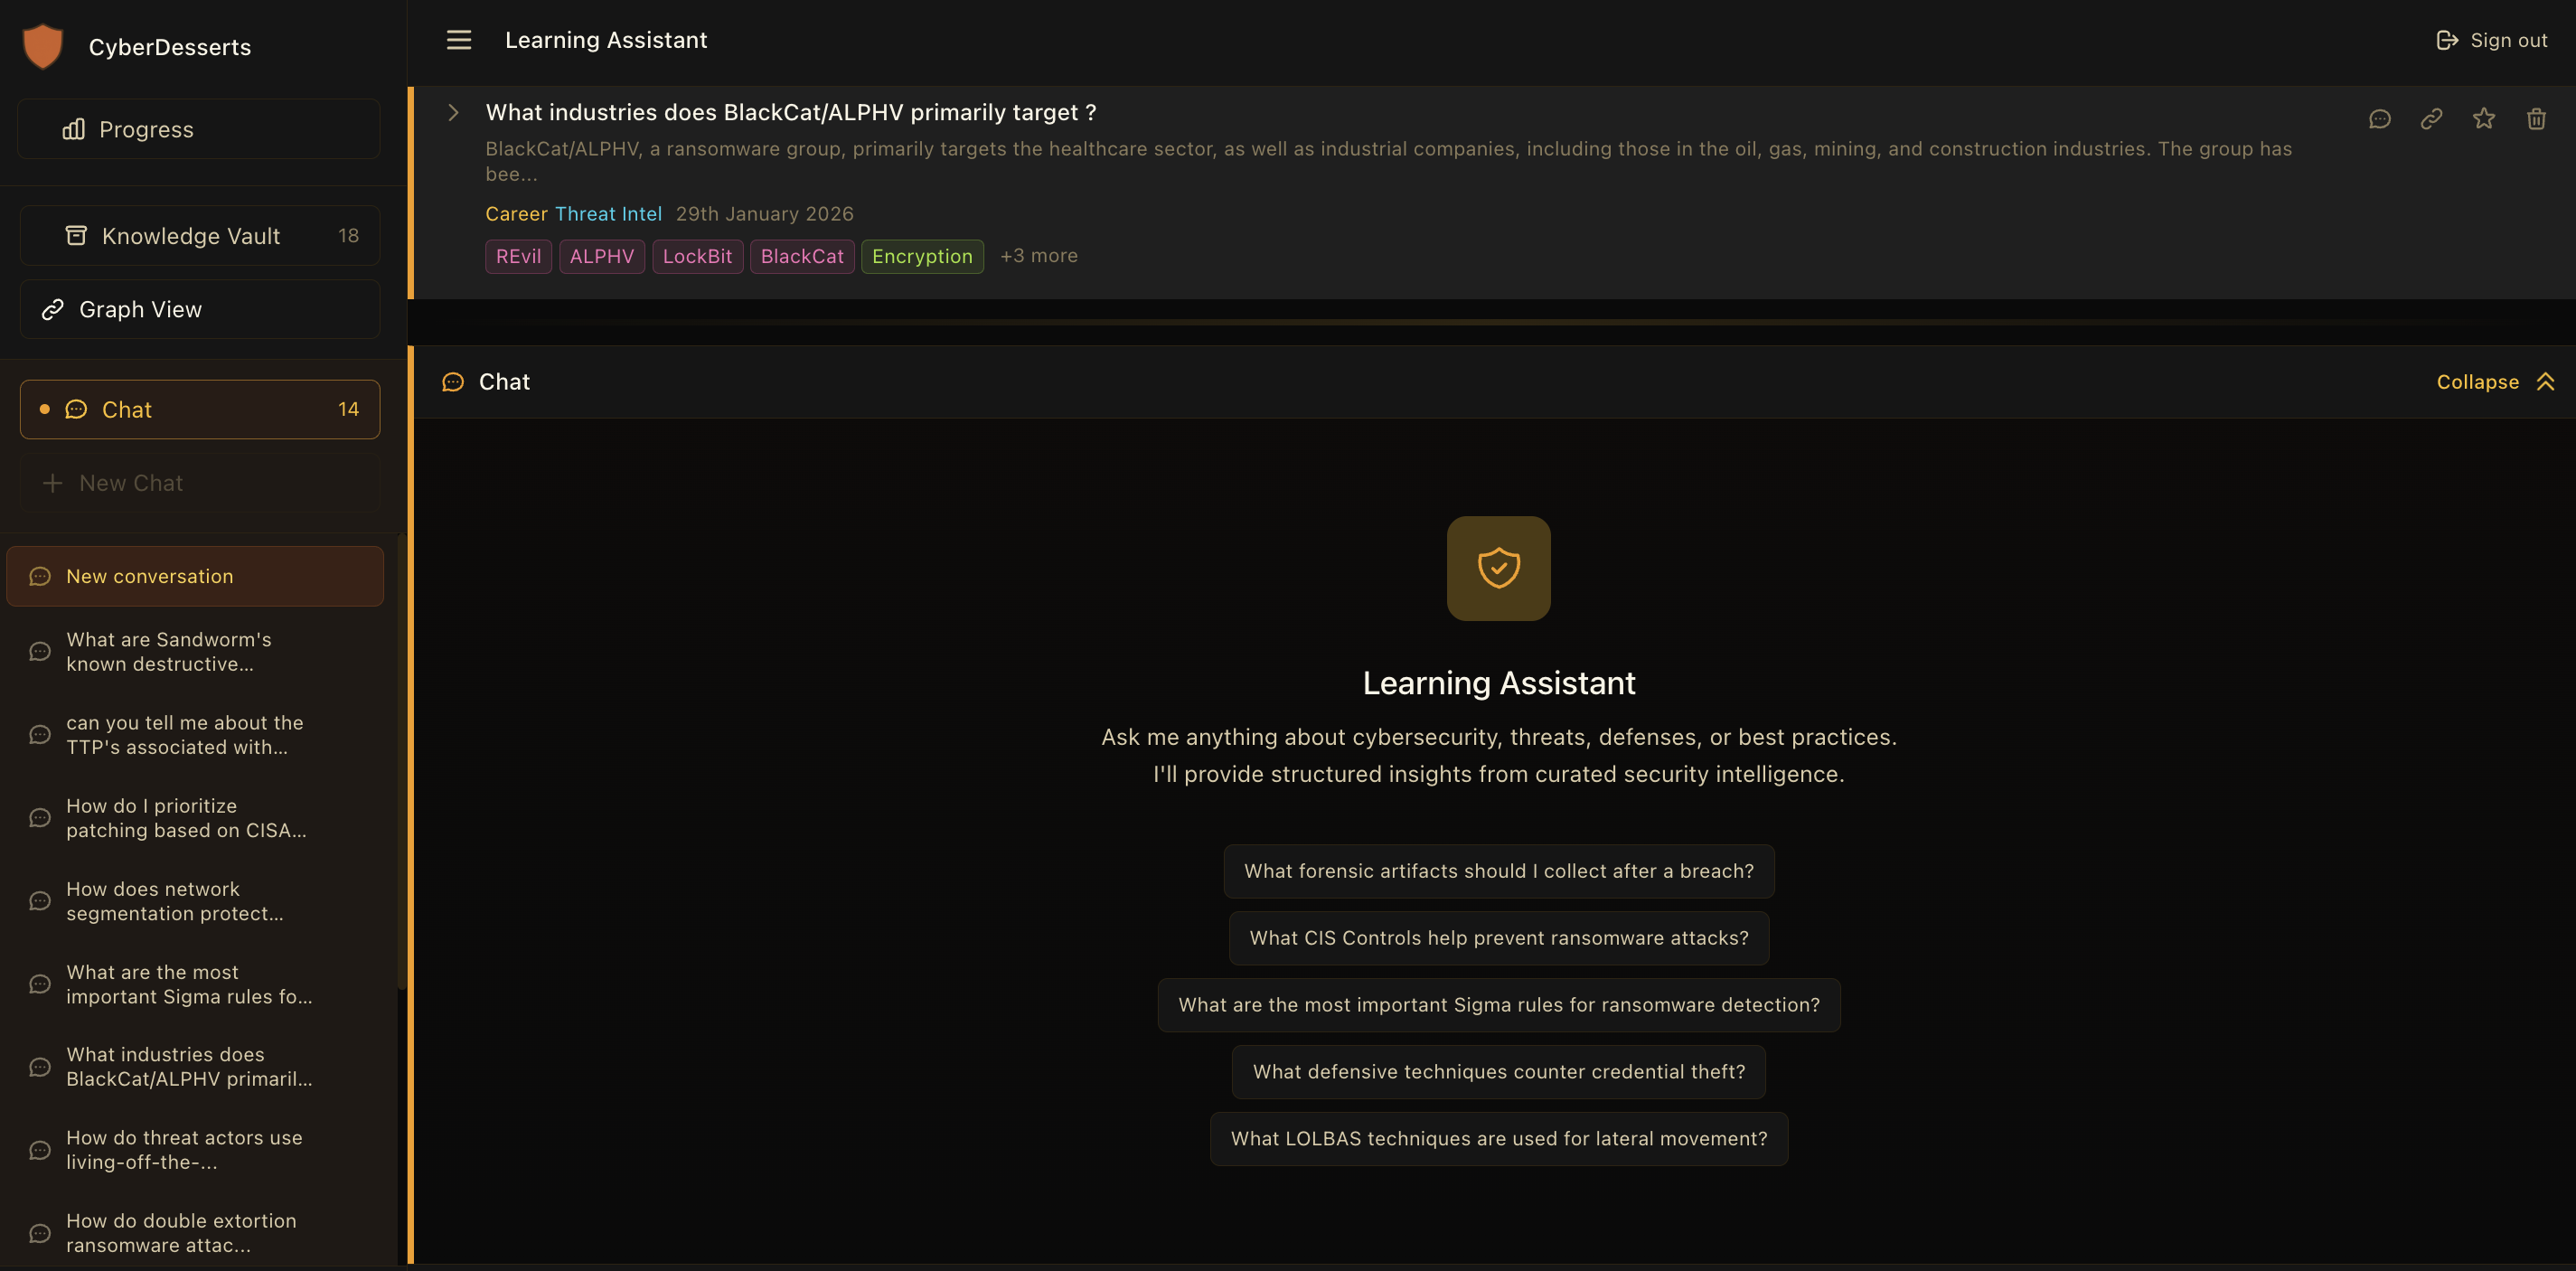Delete the BlackCat answer with the trash icon
Image resolution: width=2576 pixels, height=1271 pixels.
point(2536,118)
